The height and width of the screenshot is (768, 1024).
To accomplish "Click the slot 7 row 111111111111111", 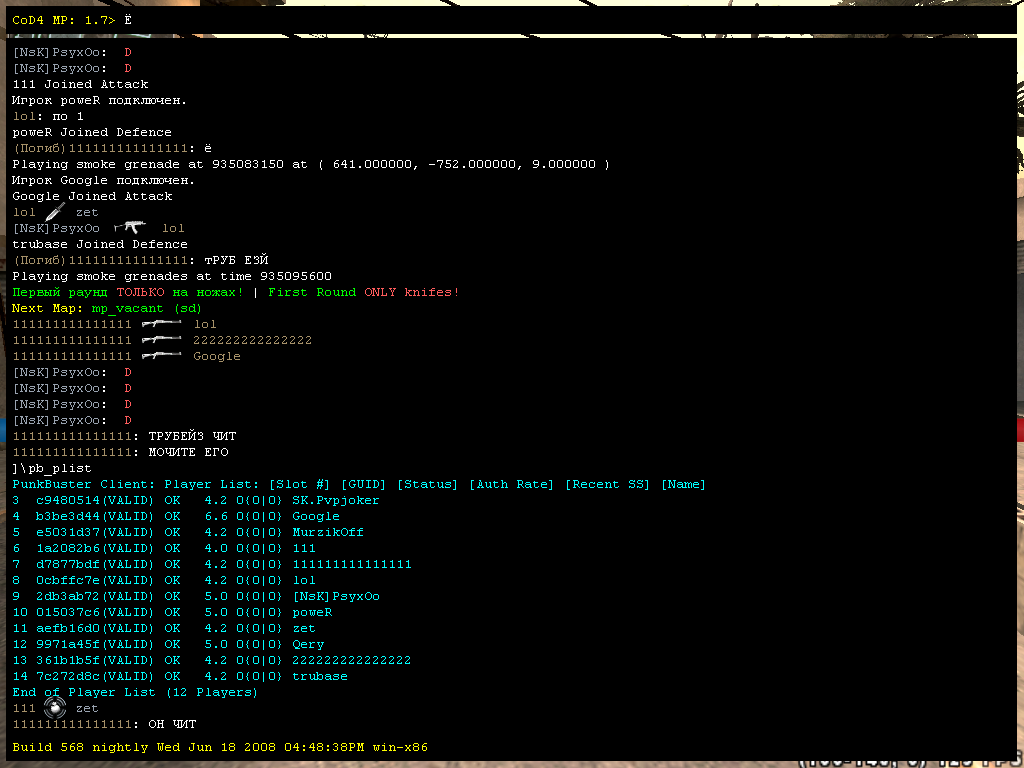I will coord(212,564).
